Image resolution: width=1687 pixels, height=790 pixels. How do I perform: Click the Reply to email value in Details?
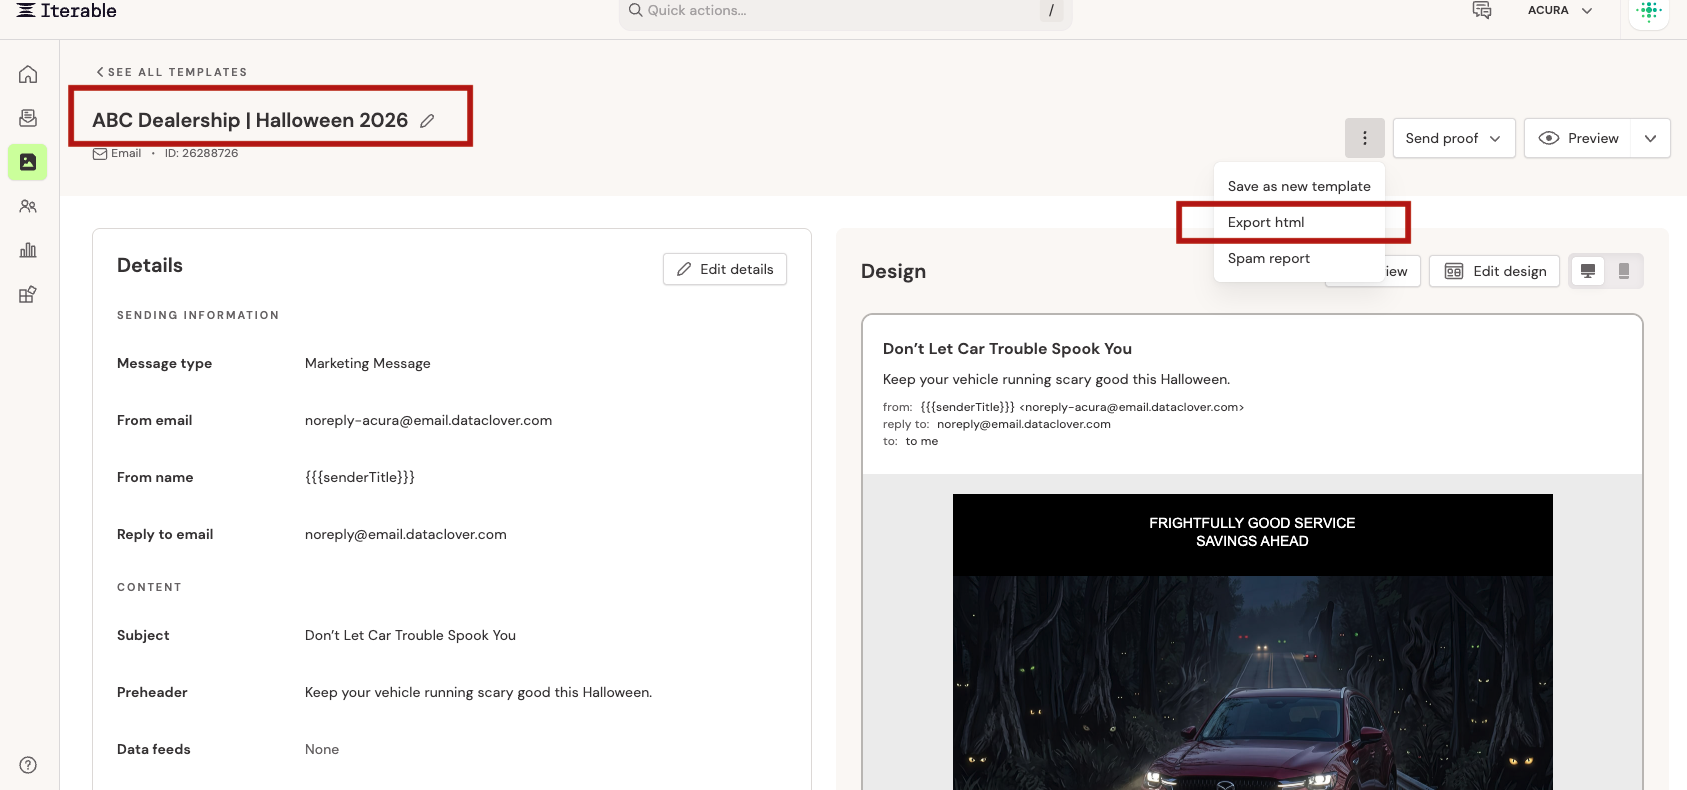click(406, 534)
